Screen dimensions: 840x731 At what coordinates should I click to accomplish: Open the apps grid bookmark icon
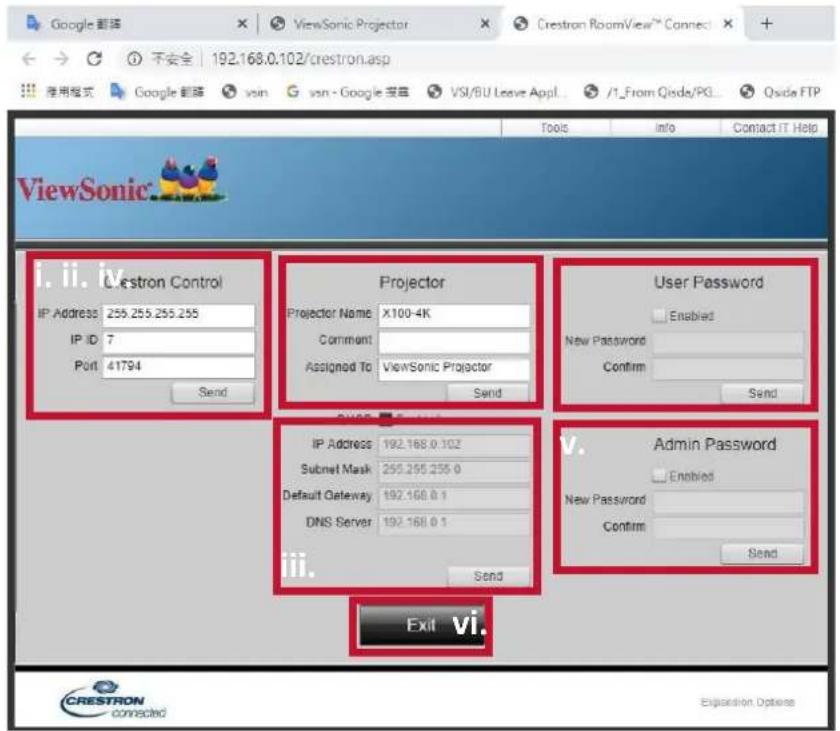pyautogui.click(x=28, y=92)
